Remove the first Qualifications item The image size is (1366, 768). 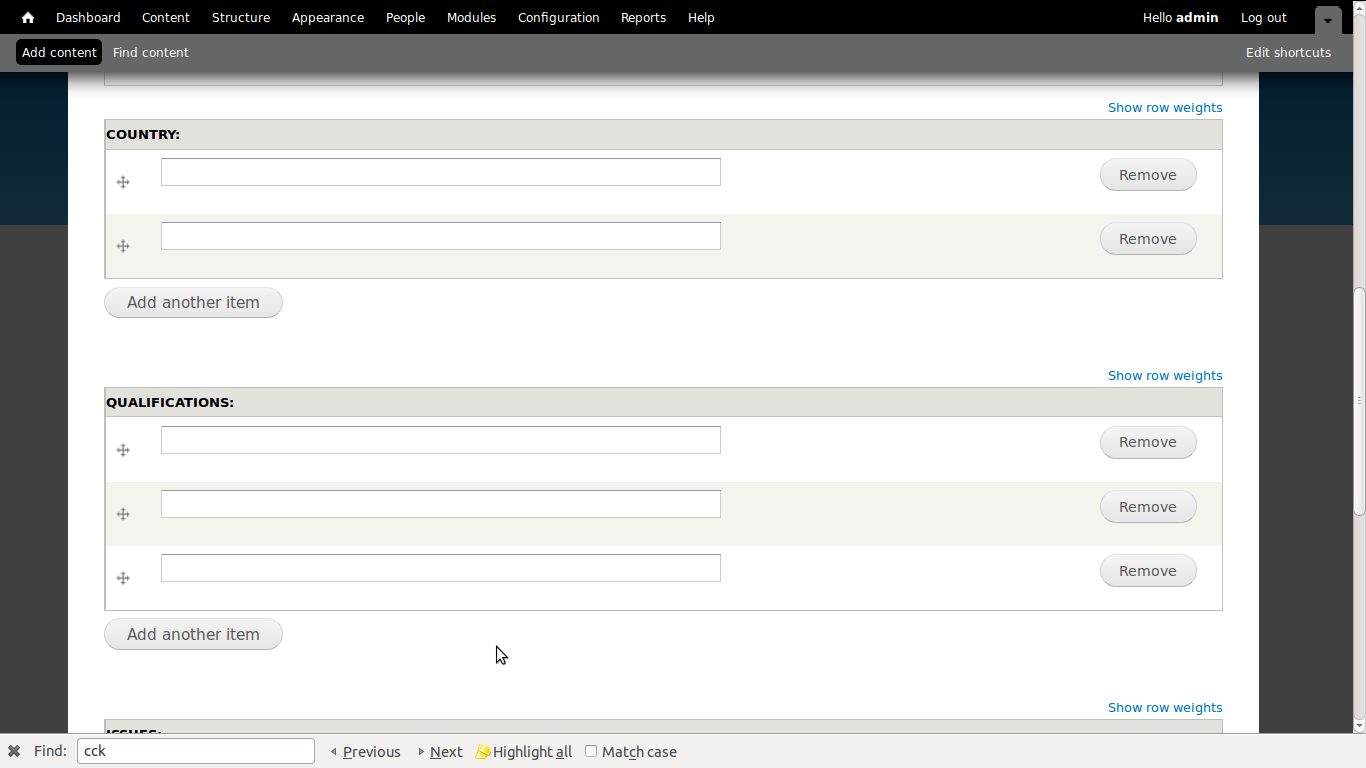[x=1148, y=443]
